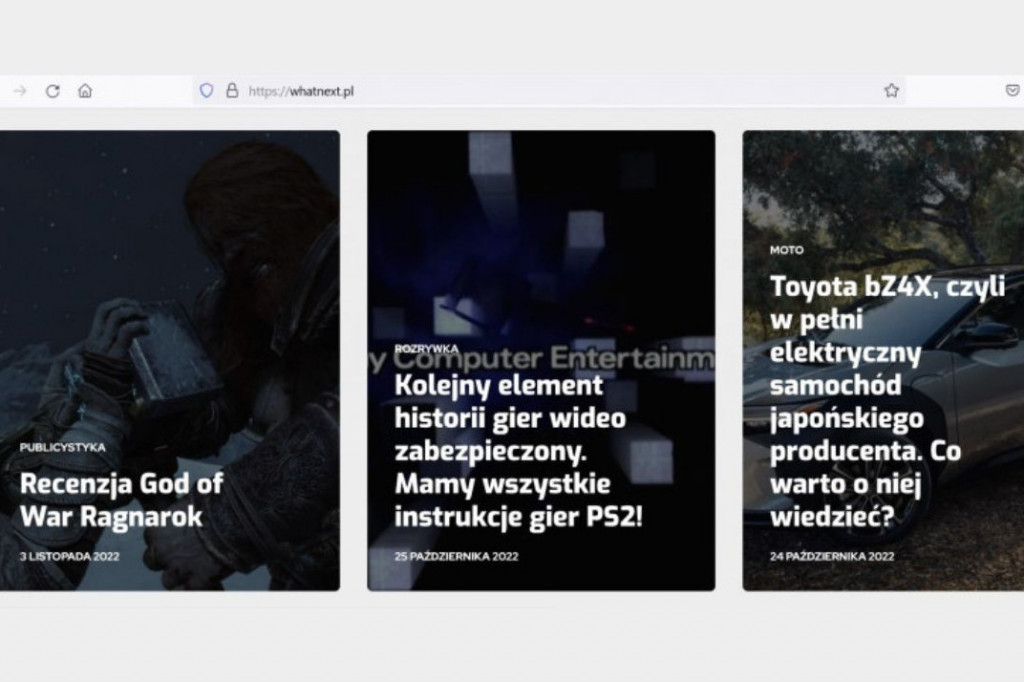Open the Recenzja God of War Ragnarok article
This screenshot has width=1024, height=682.
coord(120,499)
